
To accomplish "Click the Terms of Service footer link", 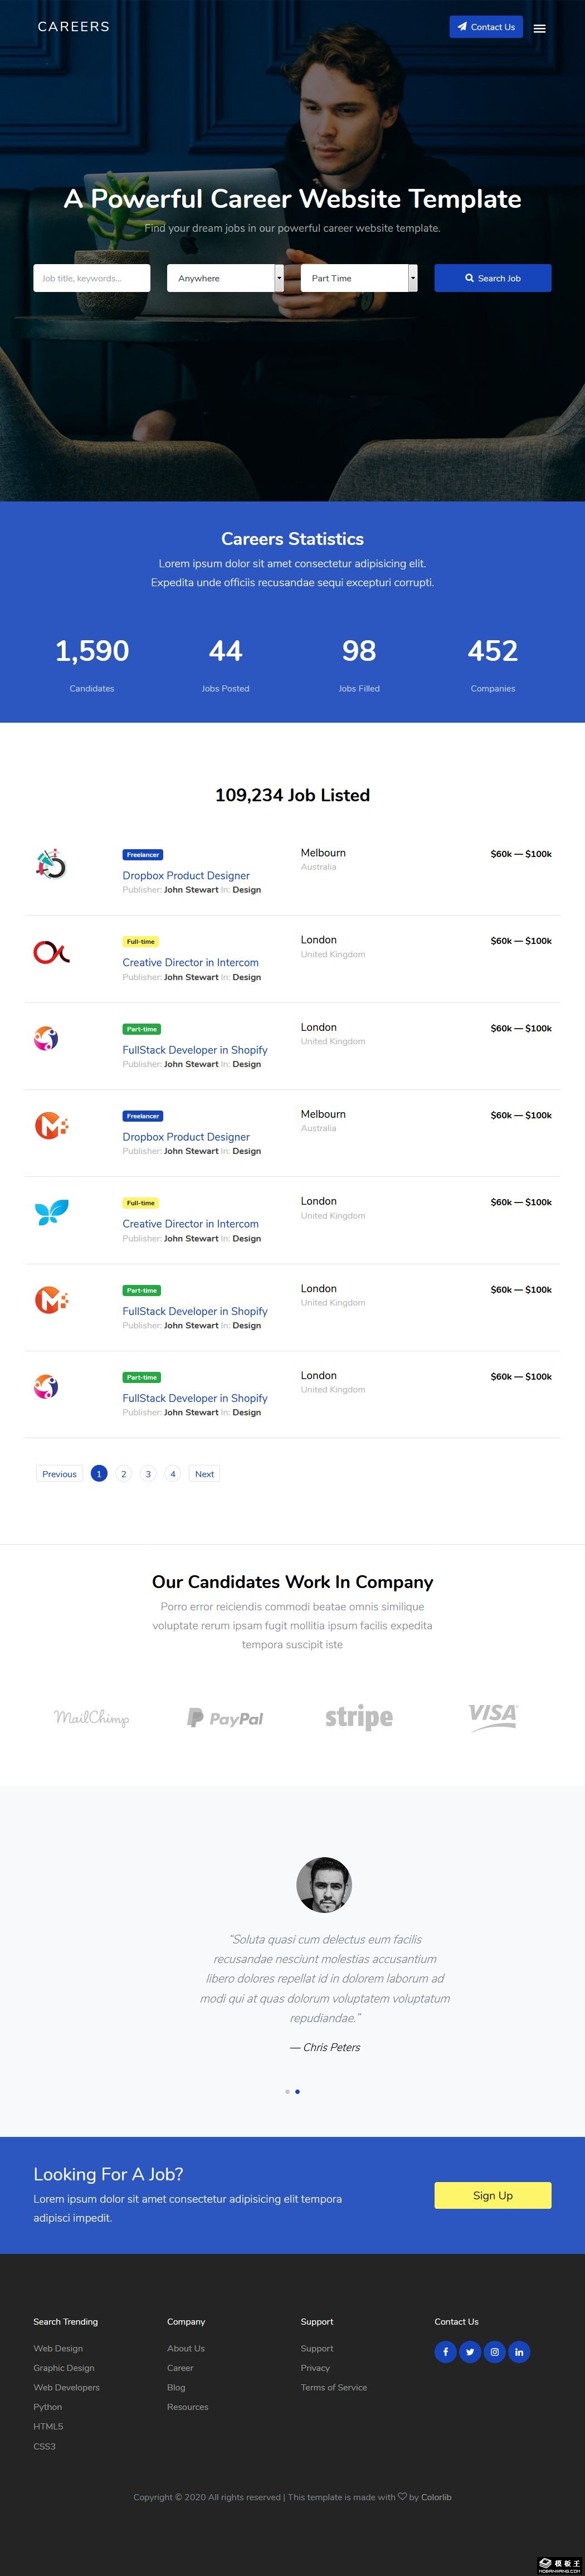I will (x=334, y=2387).
